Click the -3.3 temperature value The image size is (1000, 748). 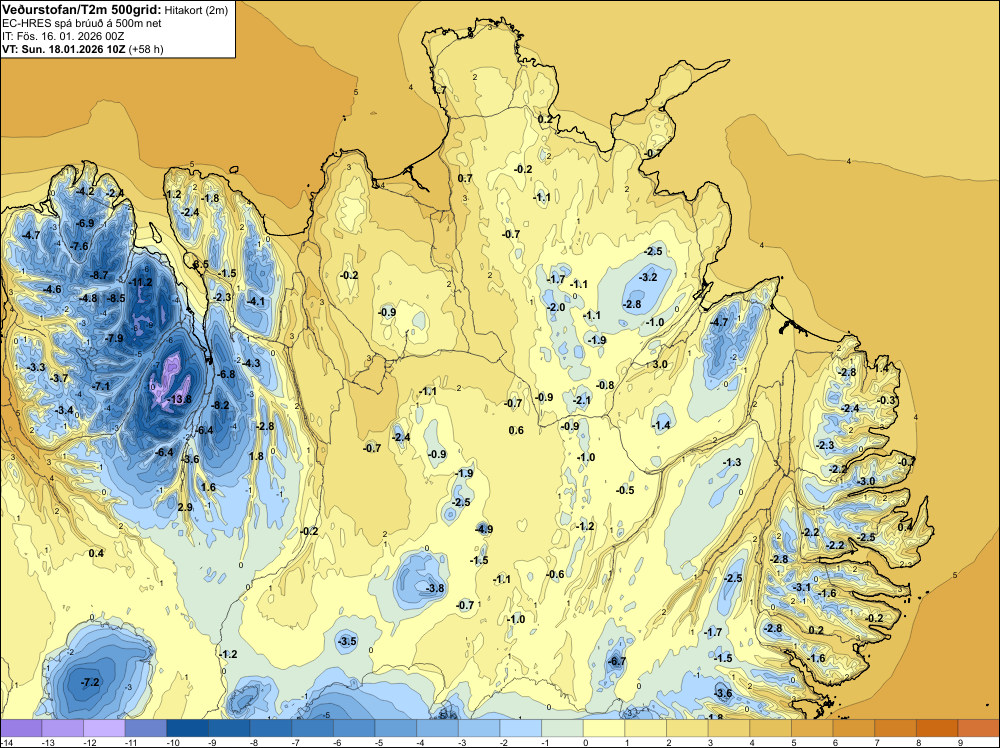(36, 367)
